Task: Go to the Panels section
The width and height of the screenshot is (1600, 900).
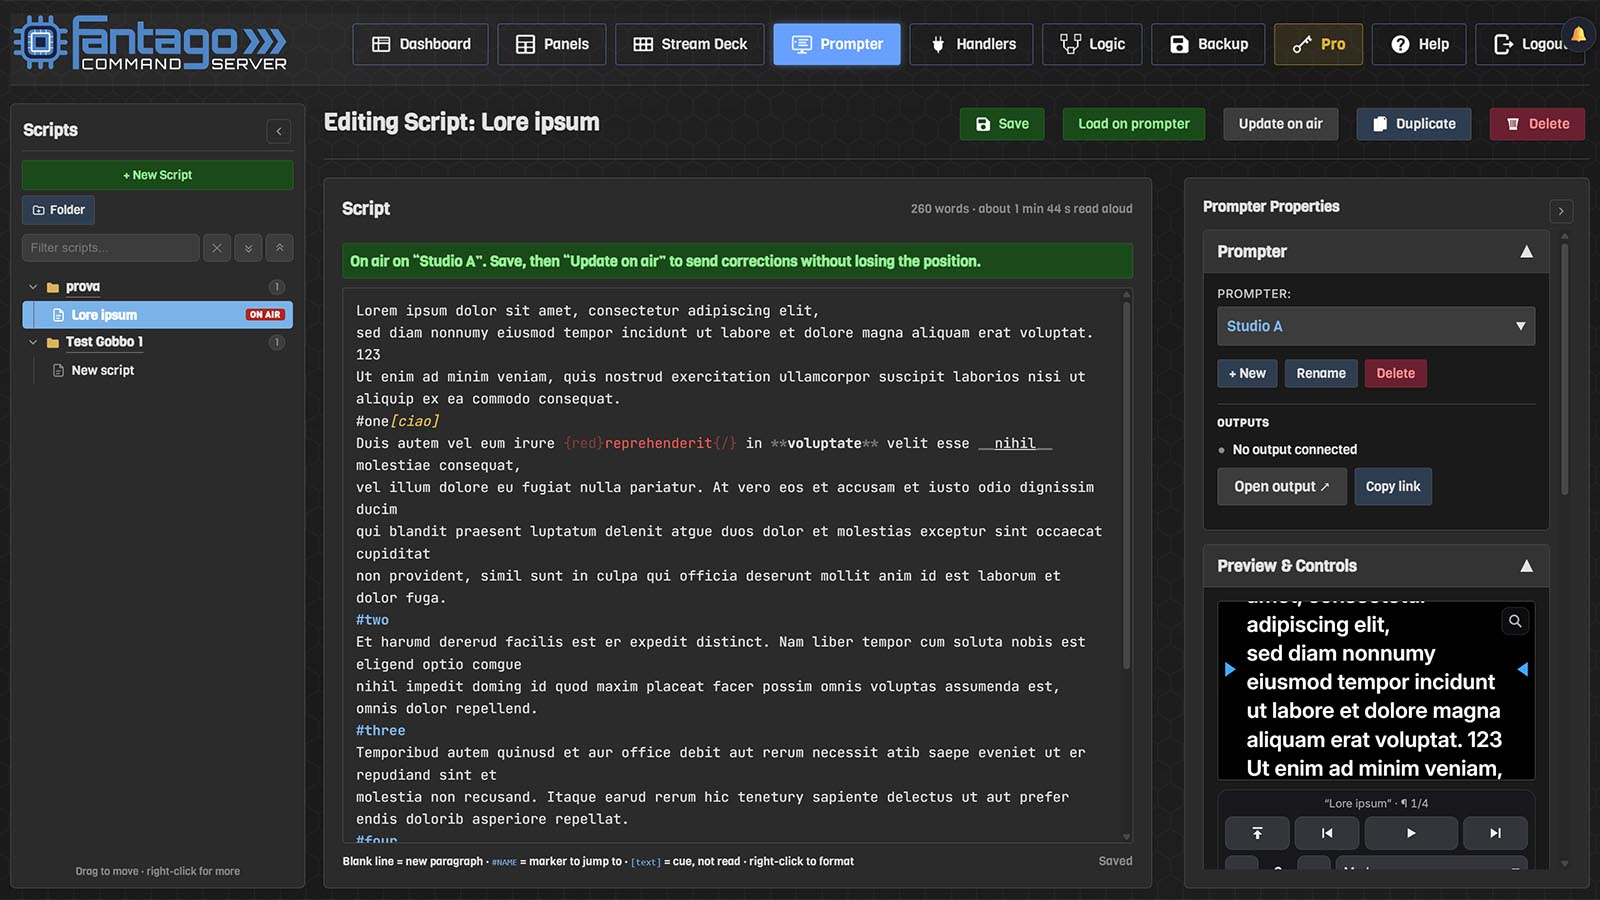Action: pyautogui.click(x=551, y=44)
